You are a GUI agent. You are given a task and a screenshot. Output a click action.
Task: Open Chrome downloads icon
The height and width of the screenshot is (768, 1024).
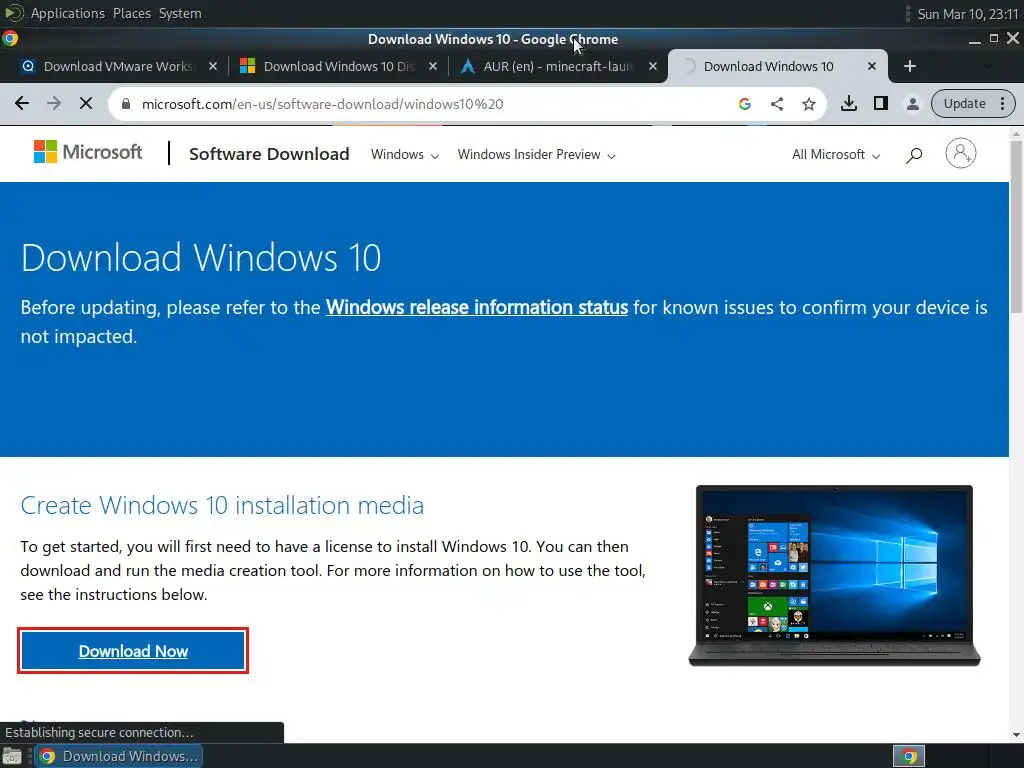click(848, 103)
